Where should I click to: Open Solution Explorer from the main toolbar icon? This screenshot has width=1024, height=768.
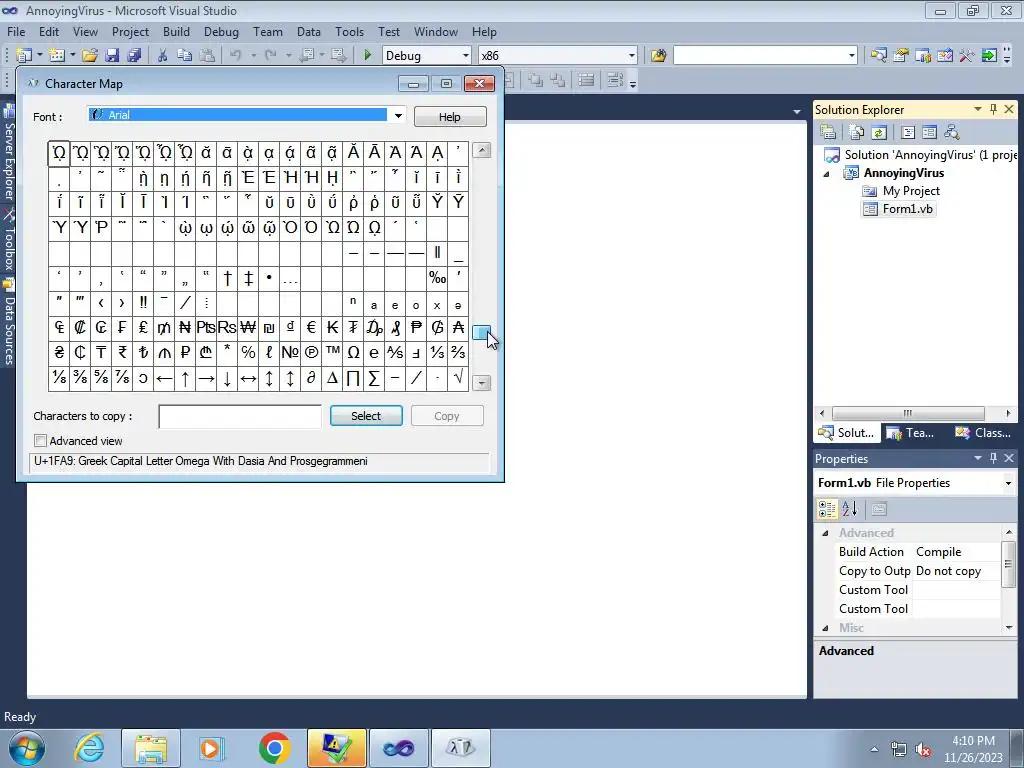point(879,56)
